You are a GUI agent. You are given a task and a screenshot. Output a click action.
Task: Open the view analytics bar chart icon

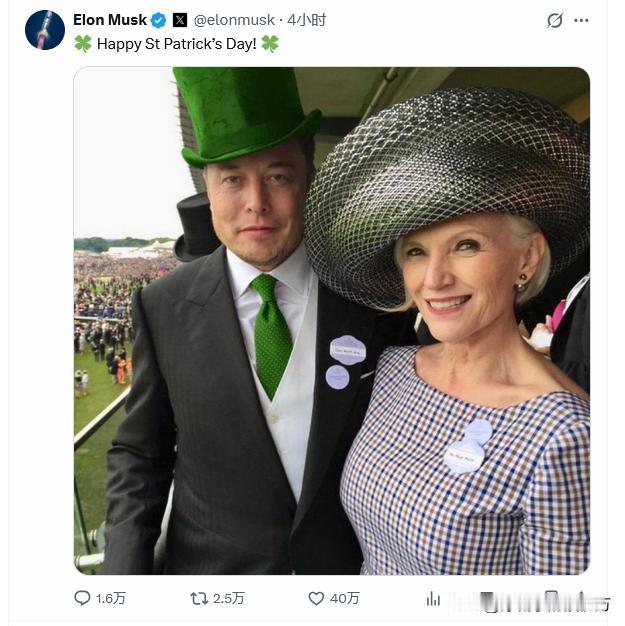tap(433, 598)
